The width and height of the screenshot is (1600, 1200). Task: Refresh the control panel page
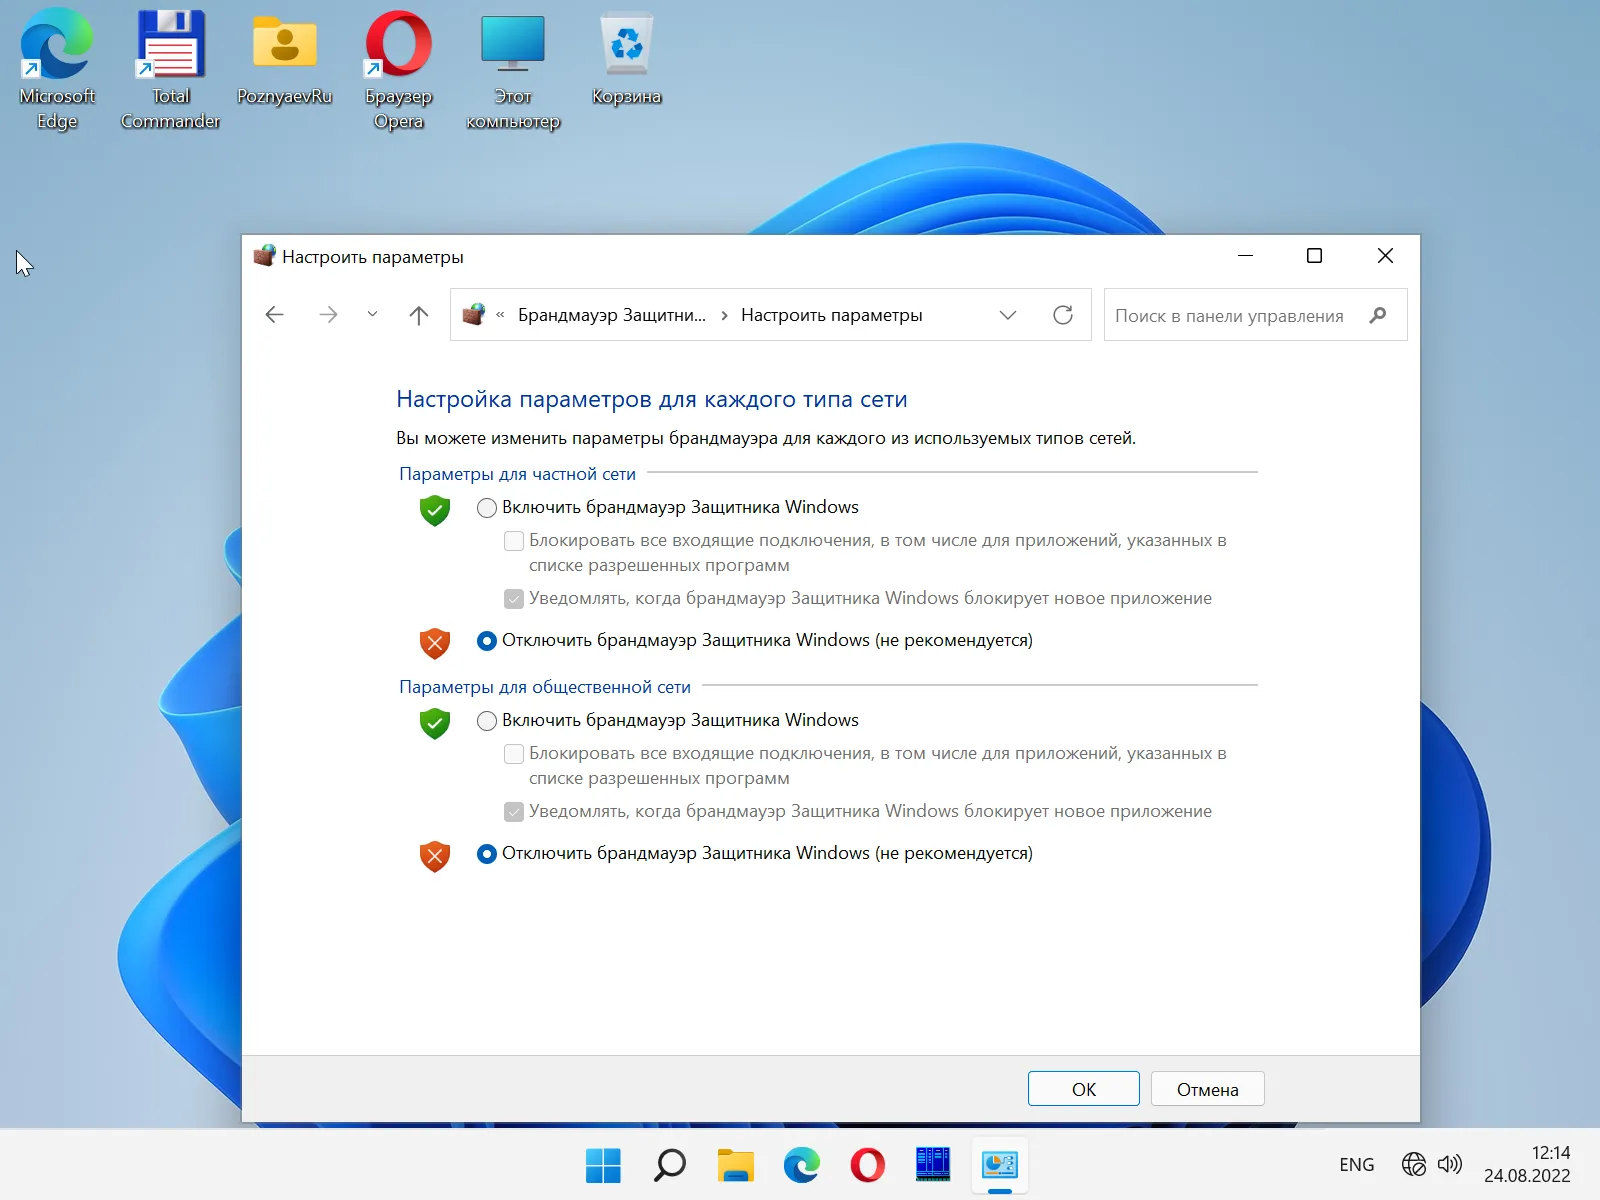tap(1063, 315)
